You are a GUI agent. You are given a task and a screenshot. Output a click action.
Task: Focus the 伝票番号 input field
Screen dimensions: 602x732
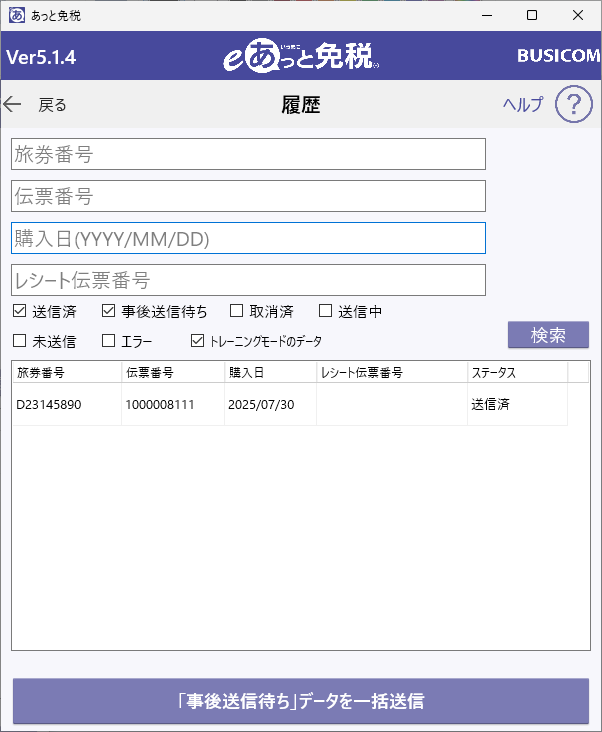tap(248, 196)
